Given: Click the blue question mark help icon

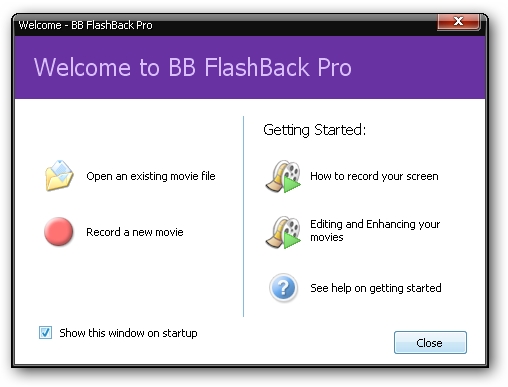Looking at the screenshot, I should click(x=283, y=288).
